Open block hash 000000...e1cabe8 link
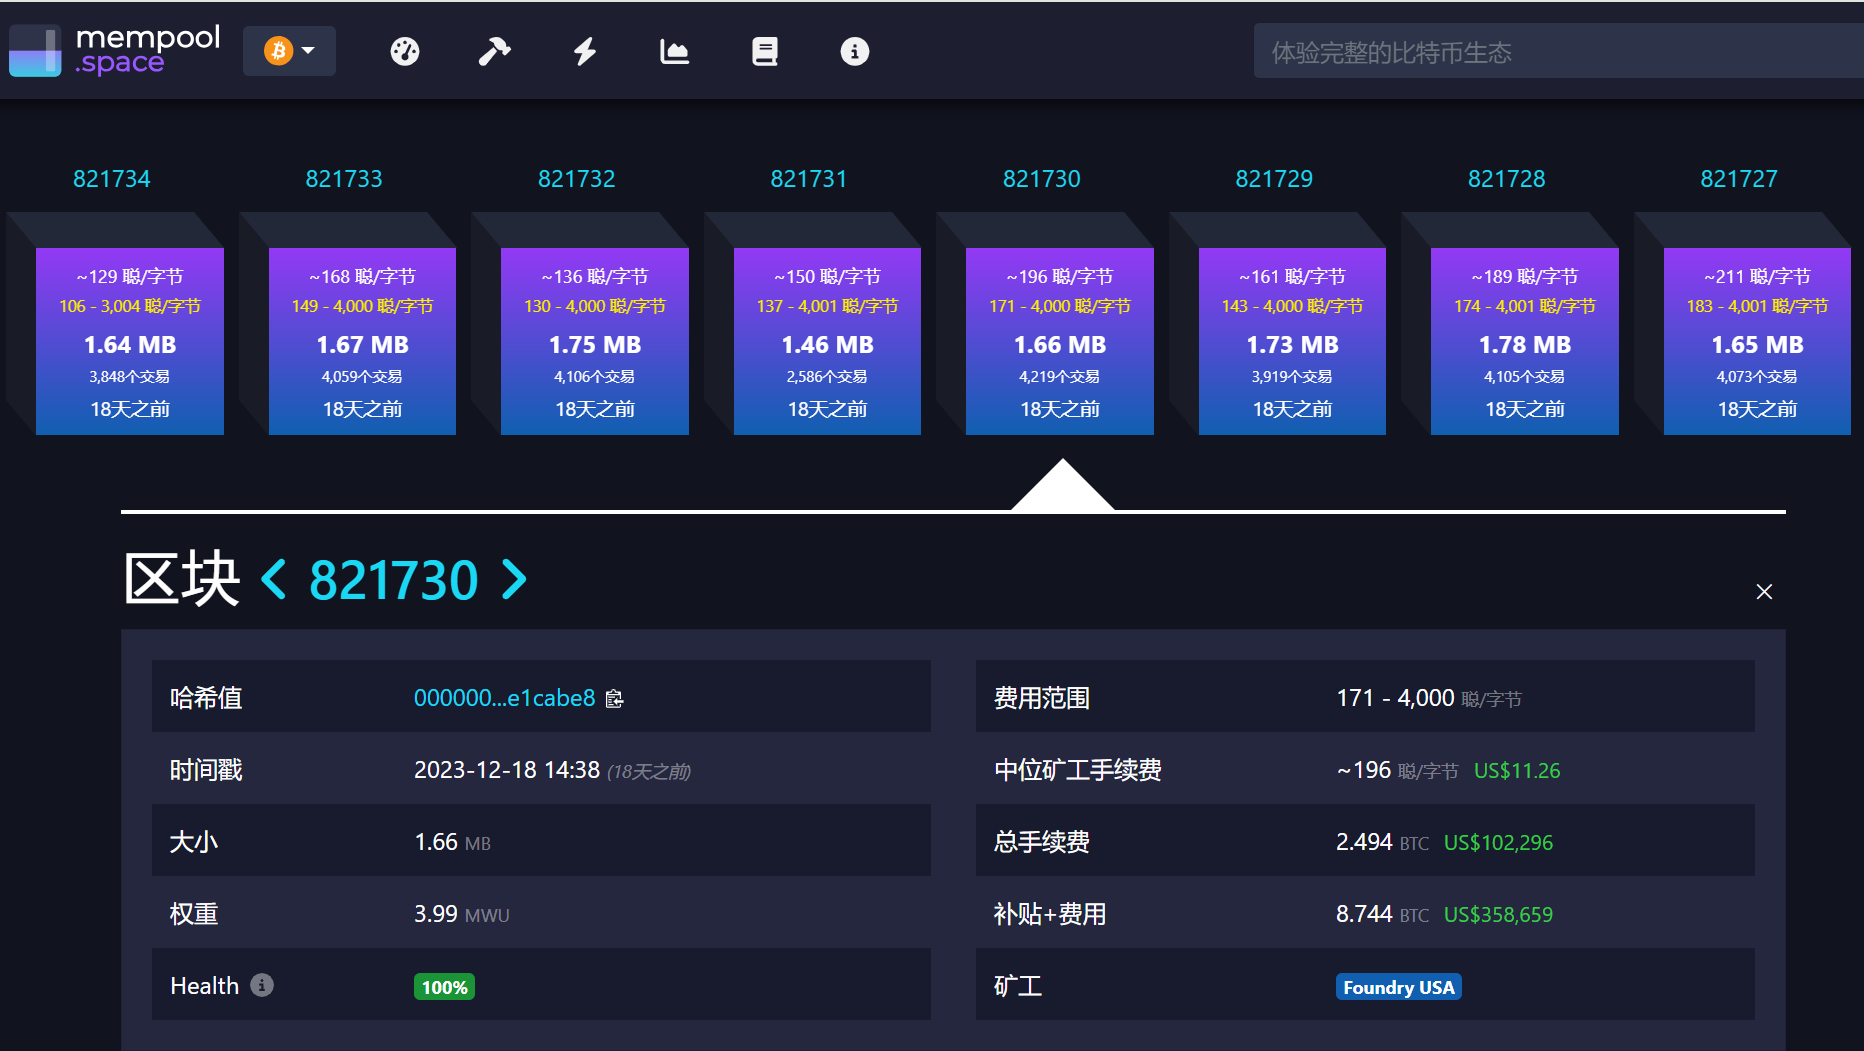 (505, 698)
